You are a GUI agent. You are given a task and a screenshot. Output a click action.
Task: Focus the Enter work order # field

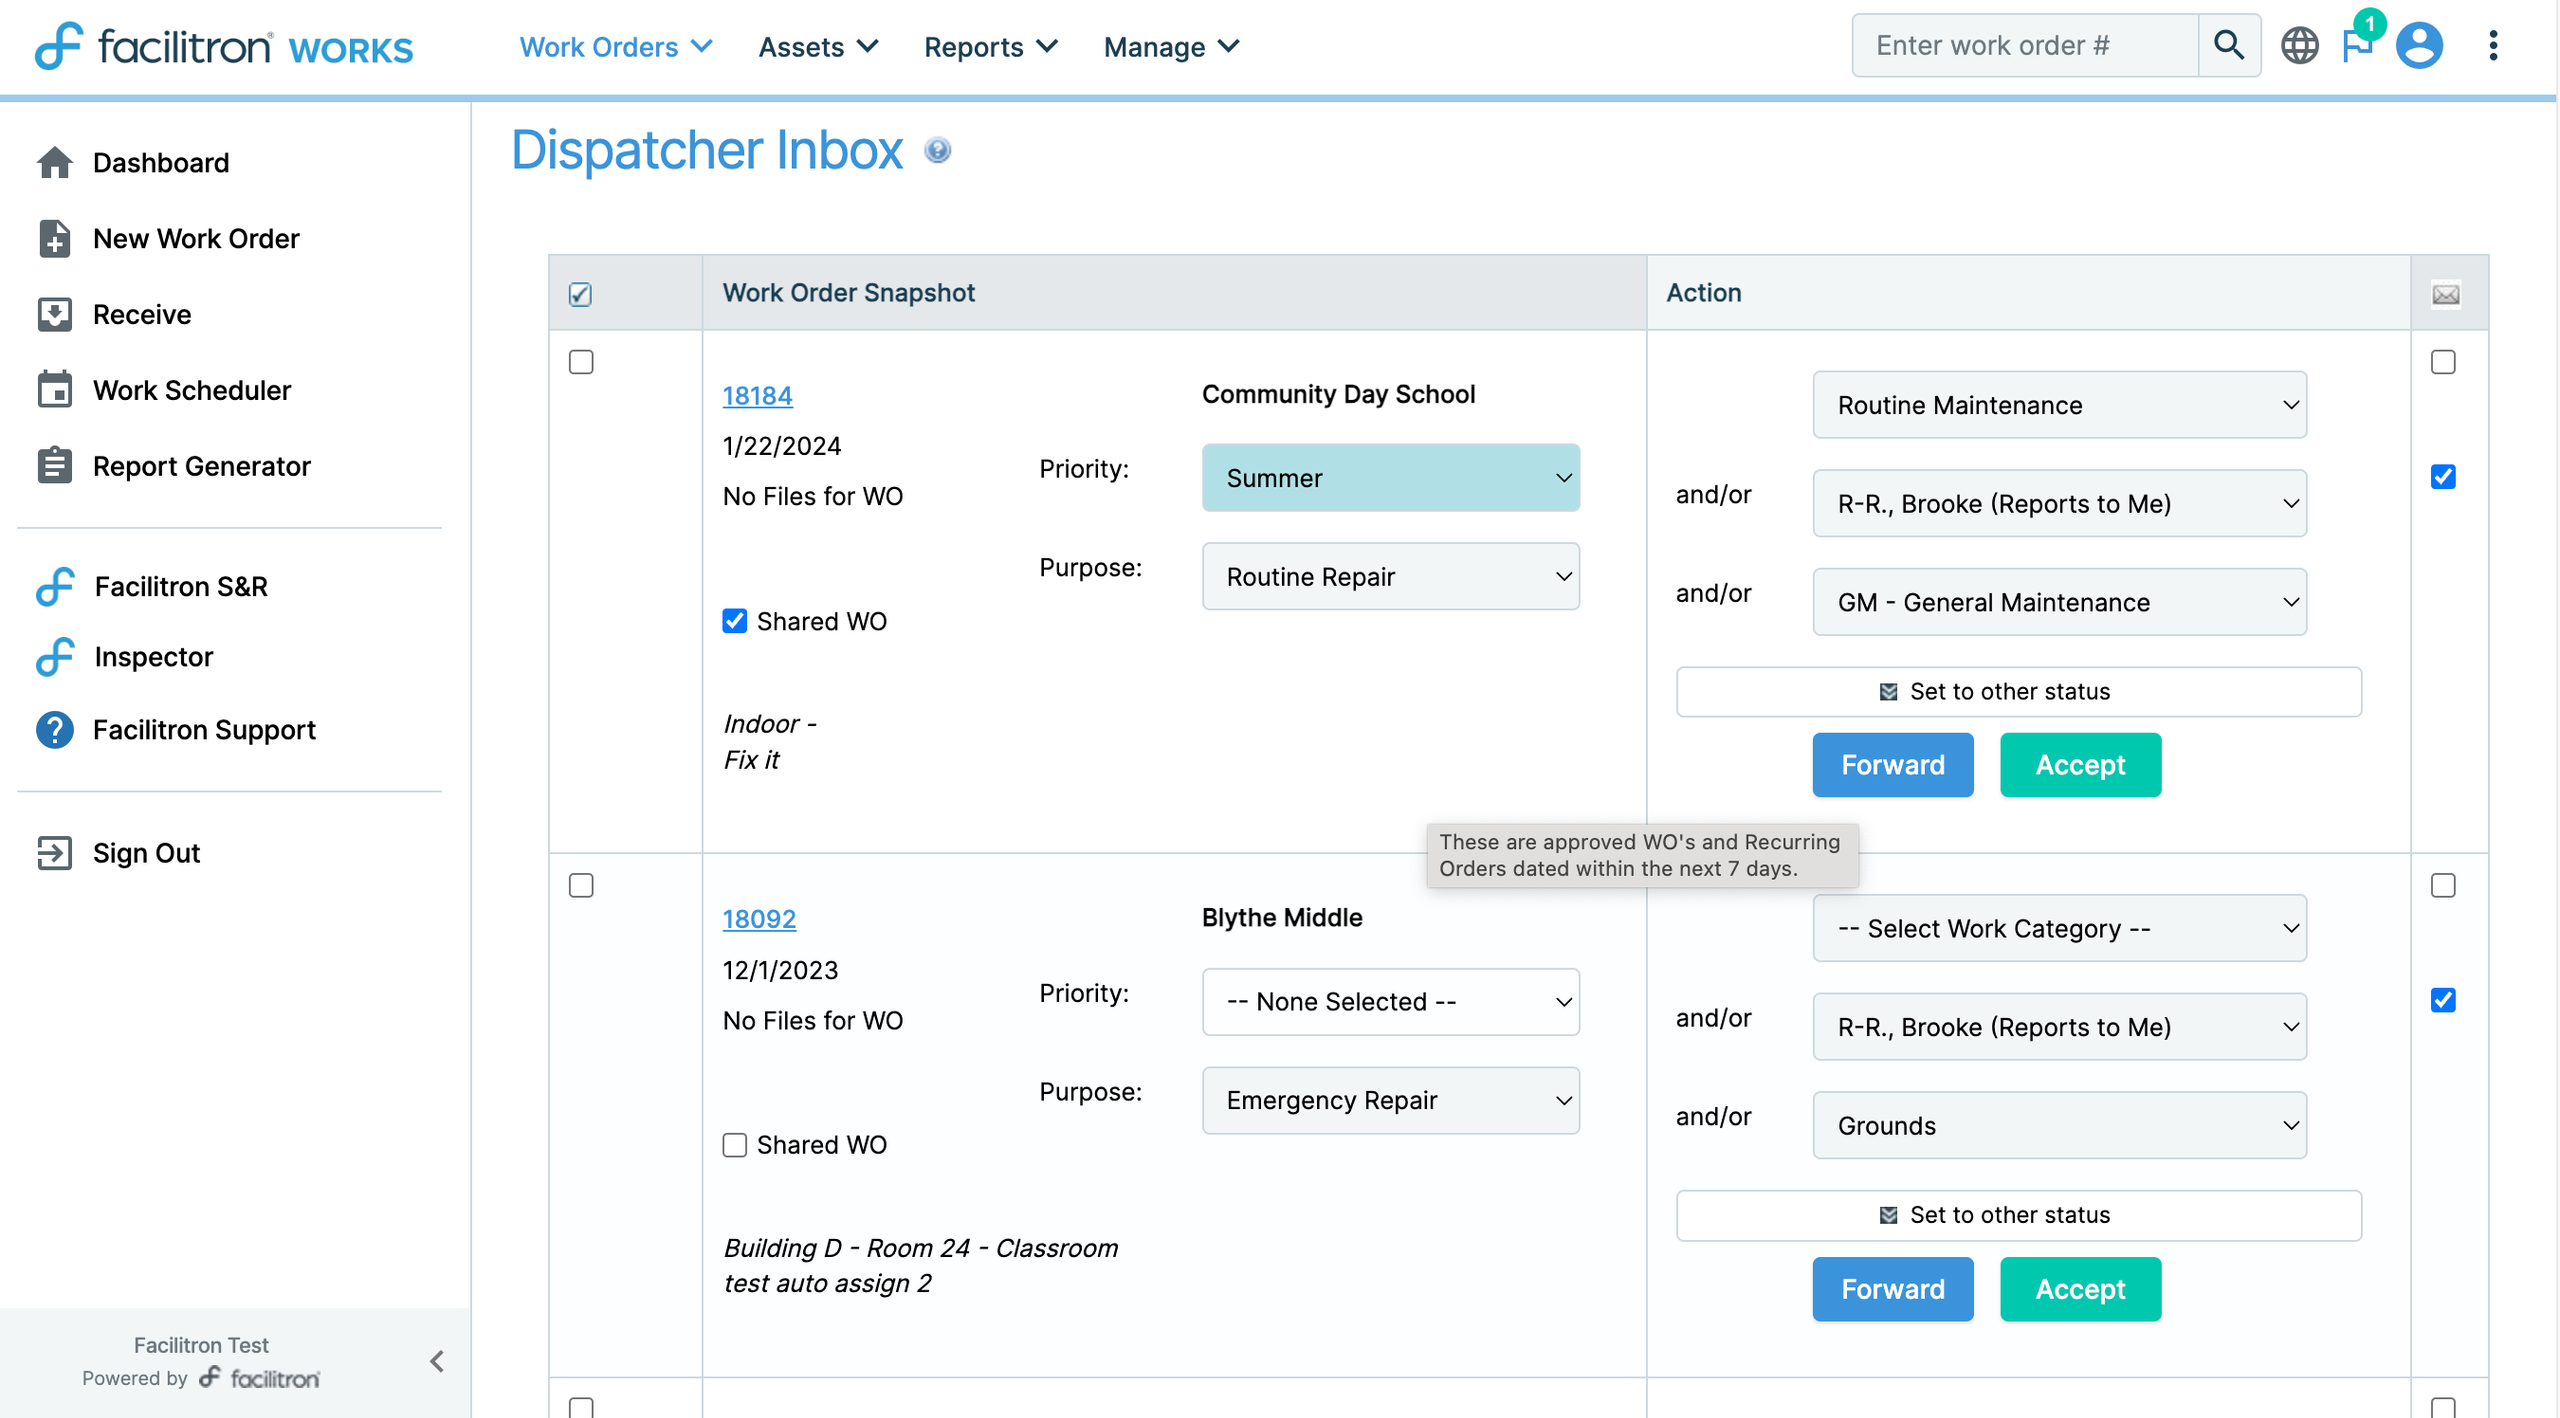point(2022,45)
